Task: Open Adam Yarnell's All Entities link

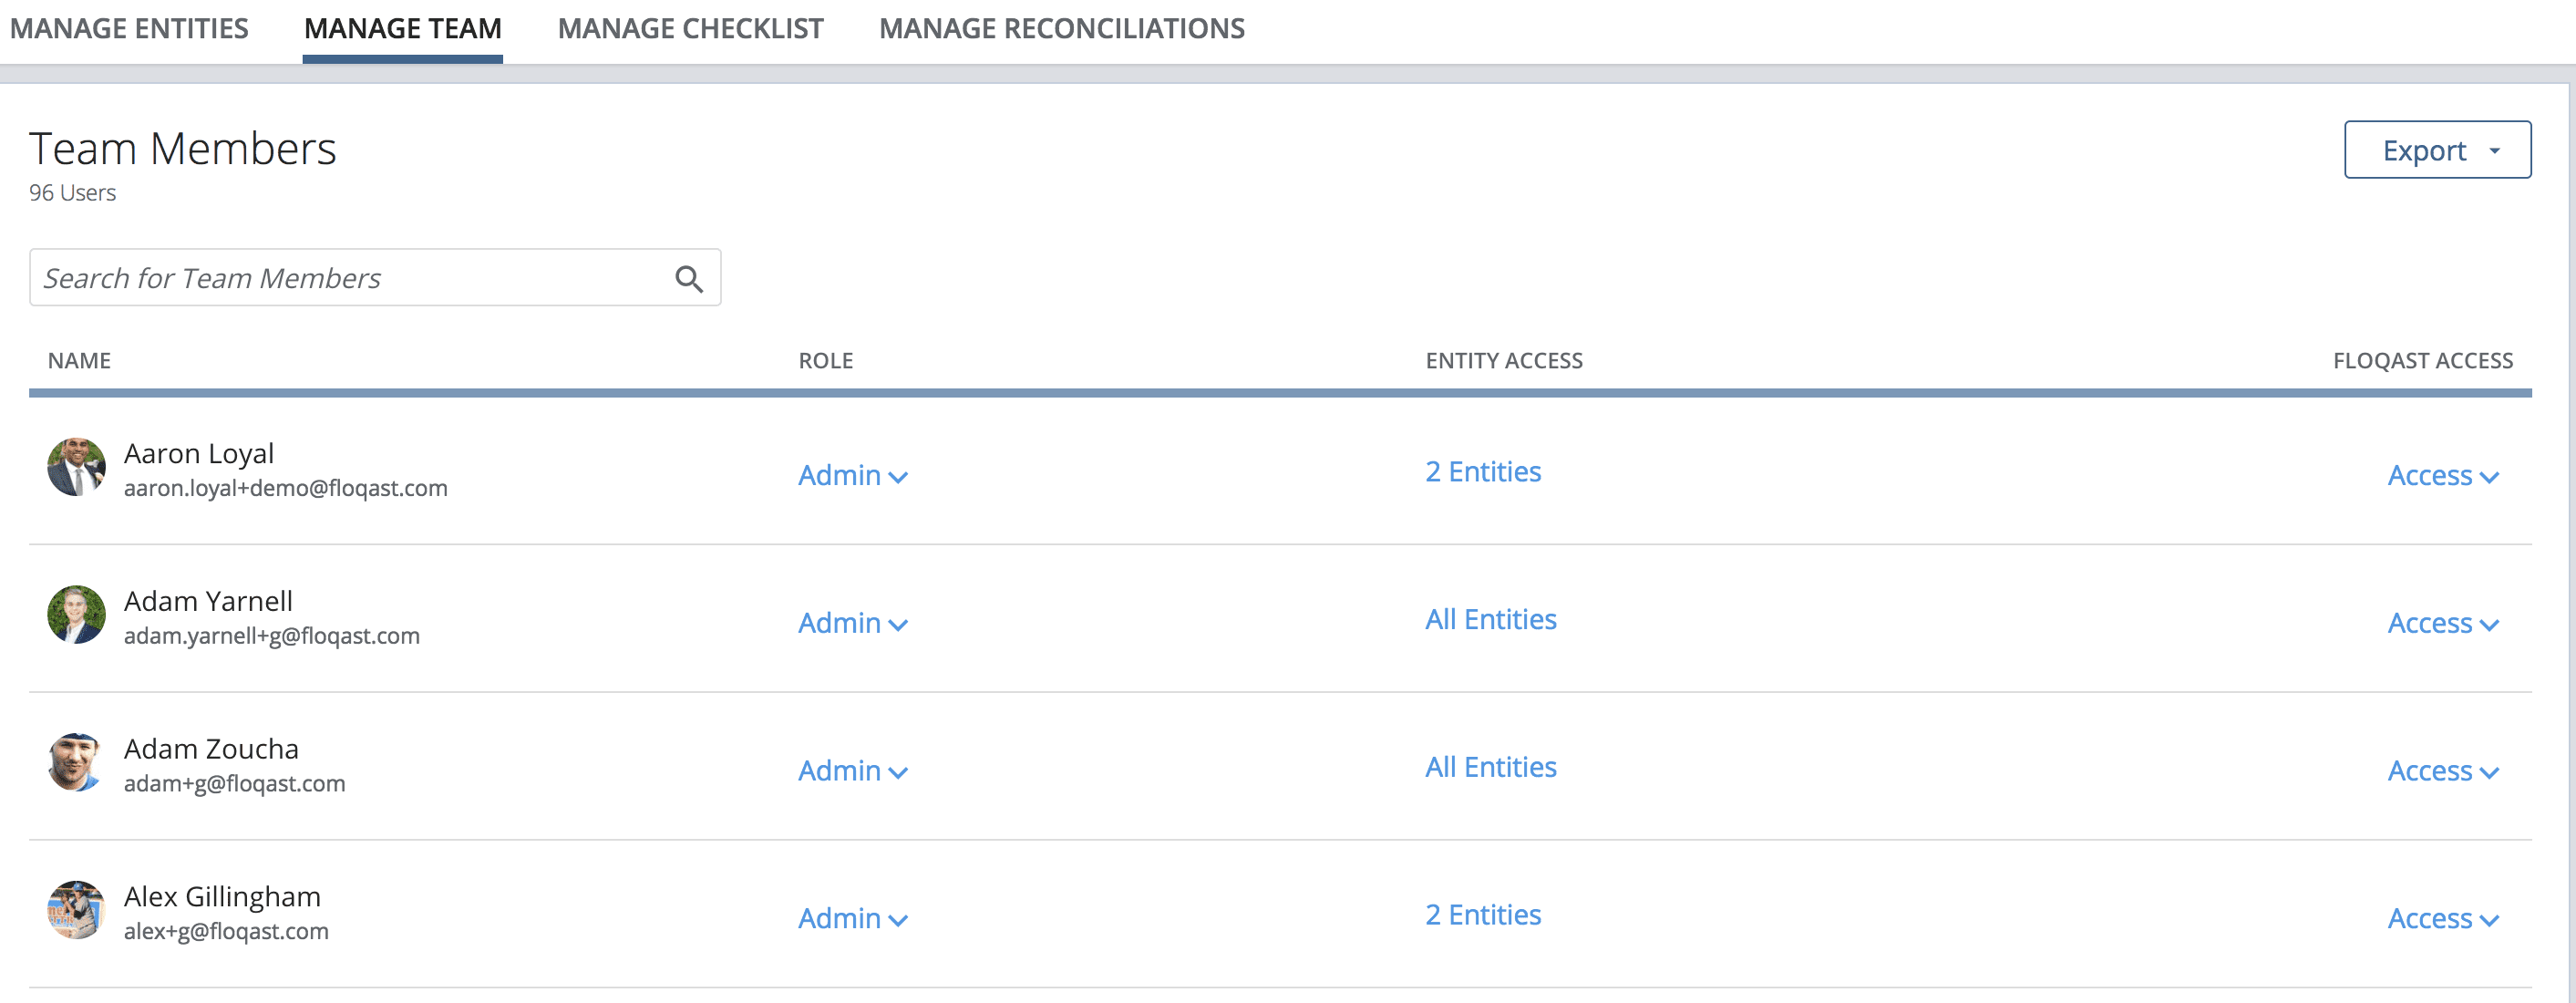Action: (1491, 620)
